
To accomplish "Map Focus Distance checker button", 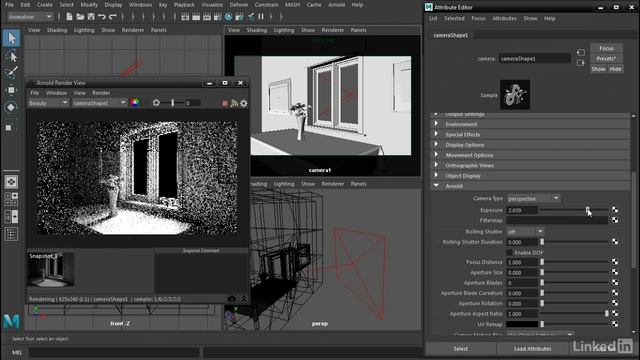I will click(615, 262).
